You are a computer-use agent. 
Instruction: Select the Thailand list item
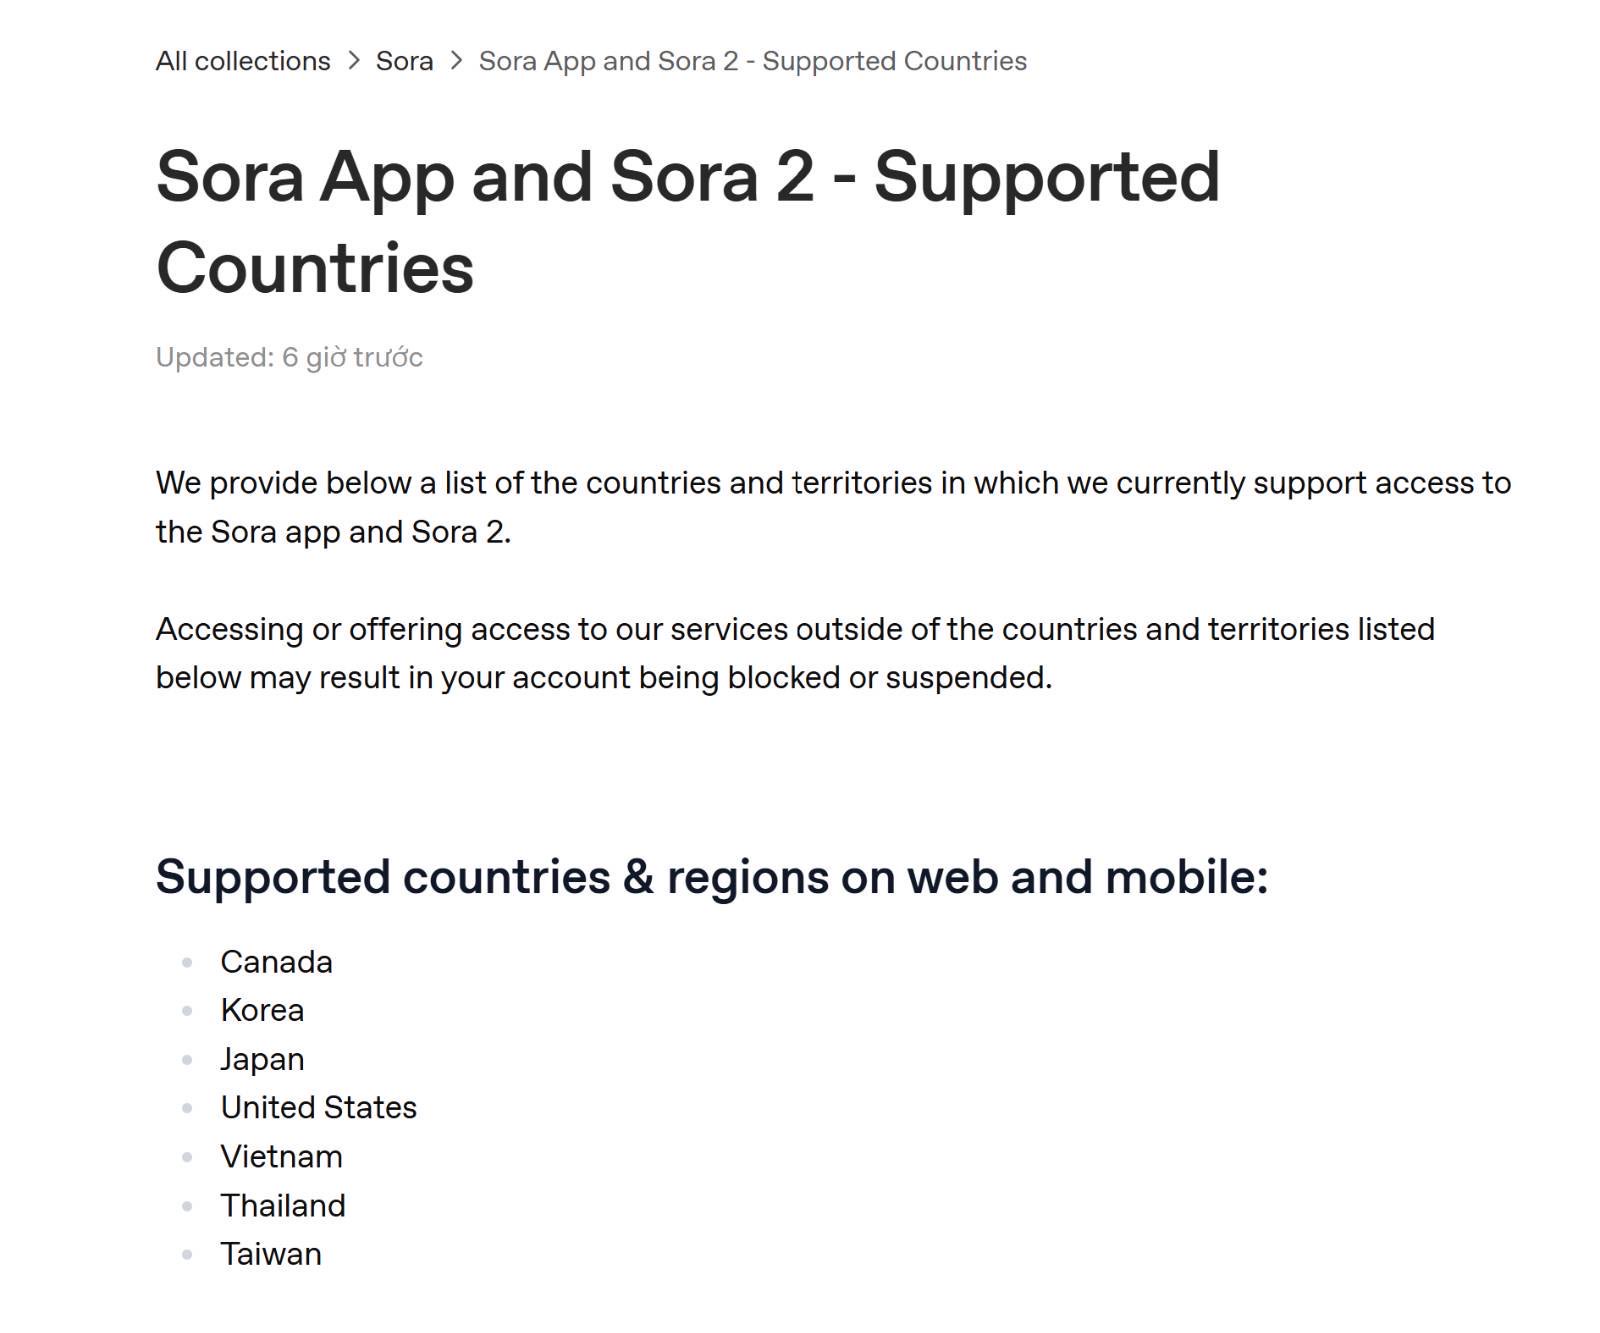tap(283, 1206)
